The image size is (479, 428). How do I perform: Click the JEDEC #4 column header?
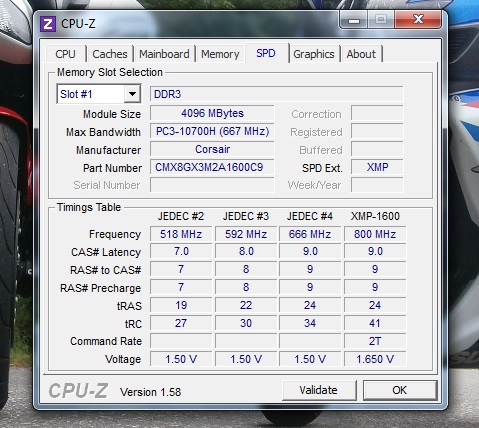[310, 216]
